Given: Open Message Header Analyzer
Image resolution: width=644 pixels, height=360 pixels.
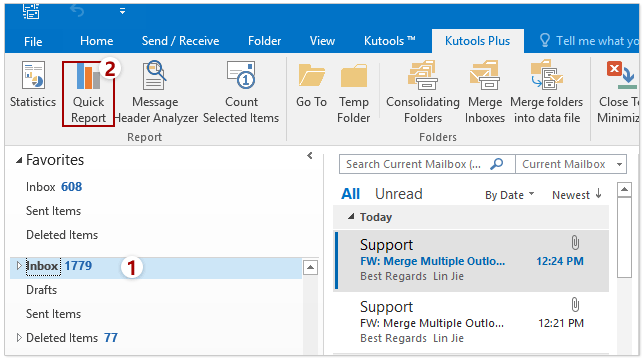Looking at the screenshot, I should pyautogui.click(x=155, y=92).
